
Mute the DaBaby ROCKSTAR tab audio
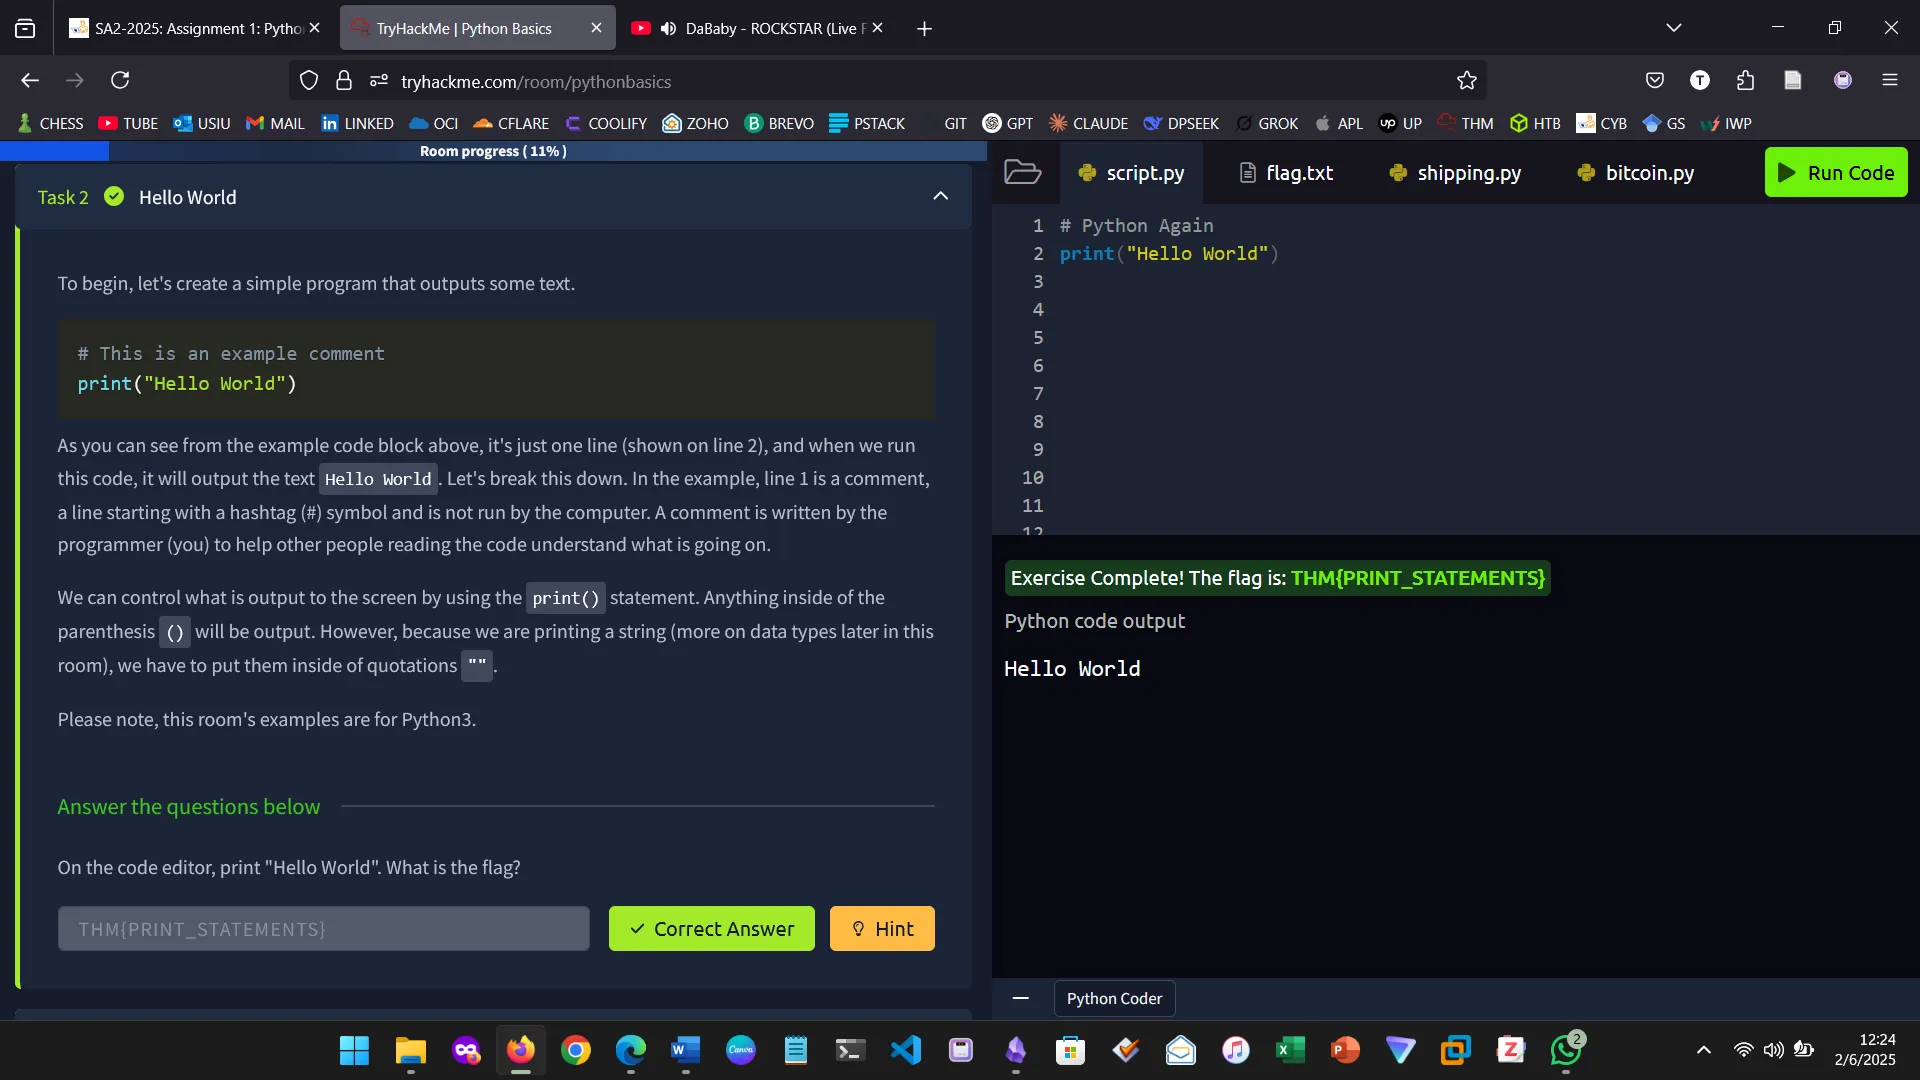(668, 28)
